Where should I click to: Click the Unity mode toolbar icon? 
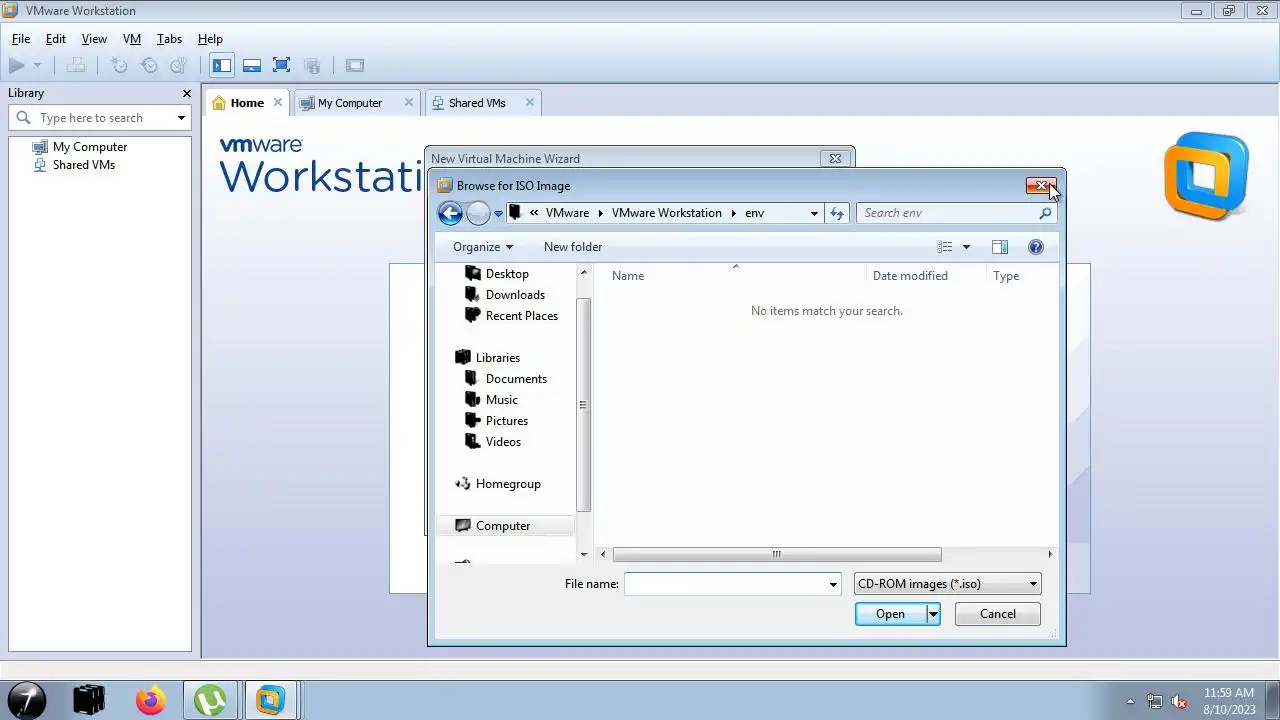click(312, 66)
